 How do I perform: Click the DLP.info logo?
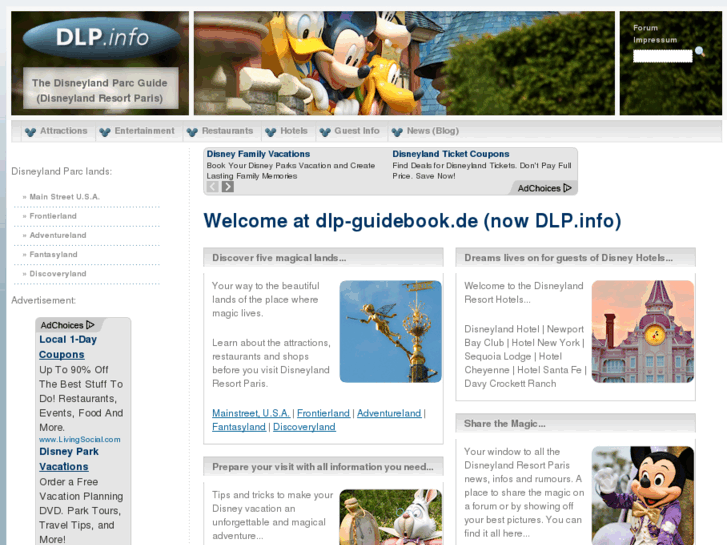pyautogui.click(x=102, y=38)
